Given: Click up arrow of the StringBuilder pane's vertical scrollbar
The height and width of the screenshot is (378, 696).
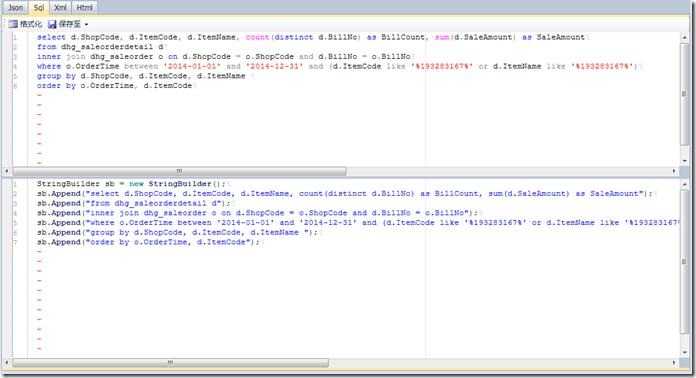Looking at the screenshot, I should pos(684,184).
